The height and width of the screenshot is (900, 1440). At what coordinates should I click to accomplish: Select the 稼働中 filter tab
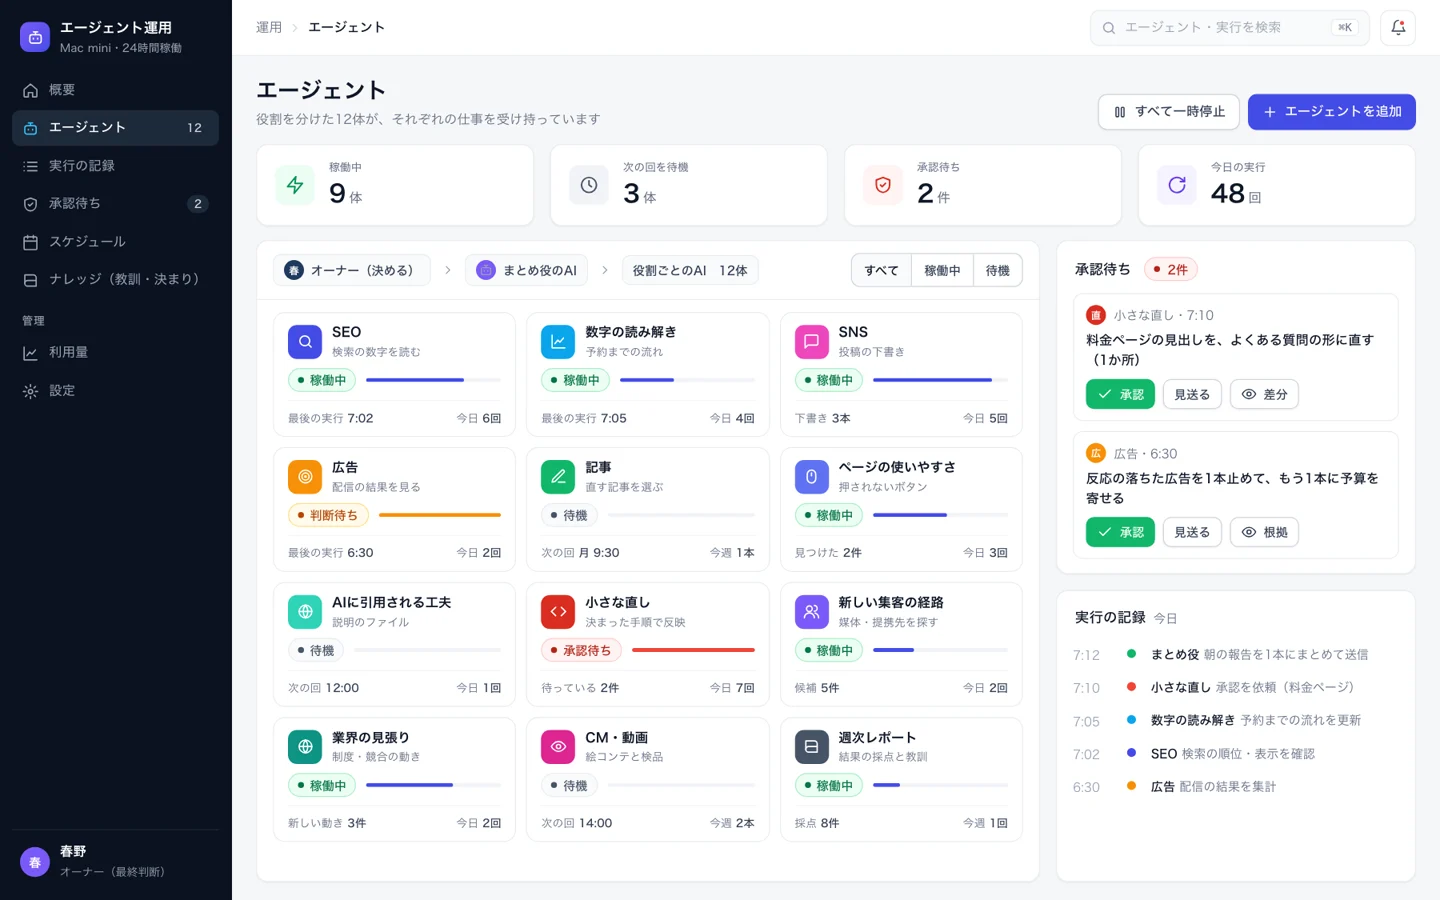click(942, 270)
